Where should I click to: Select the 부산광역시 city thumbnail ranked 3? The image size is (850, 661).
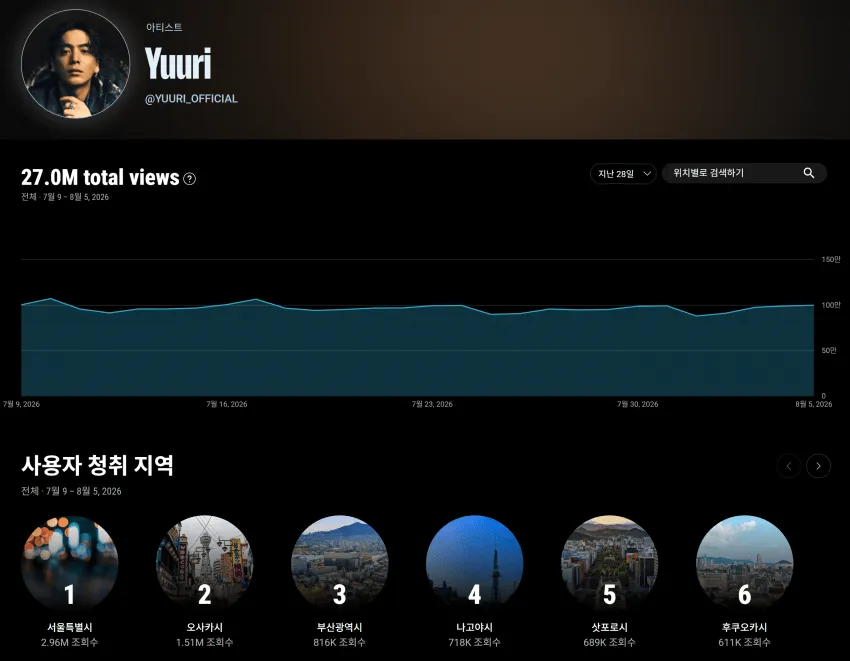tap(339, 563)
